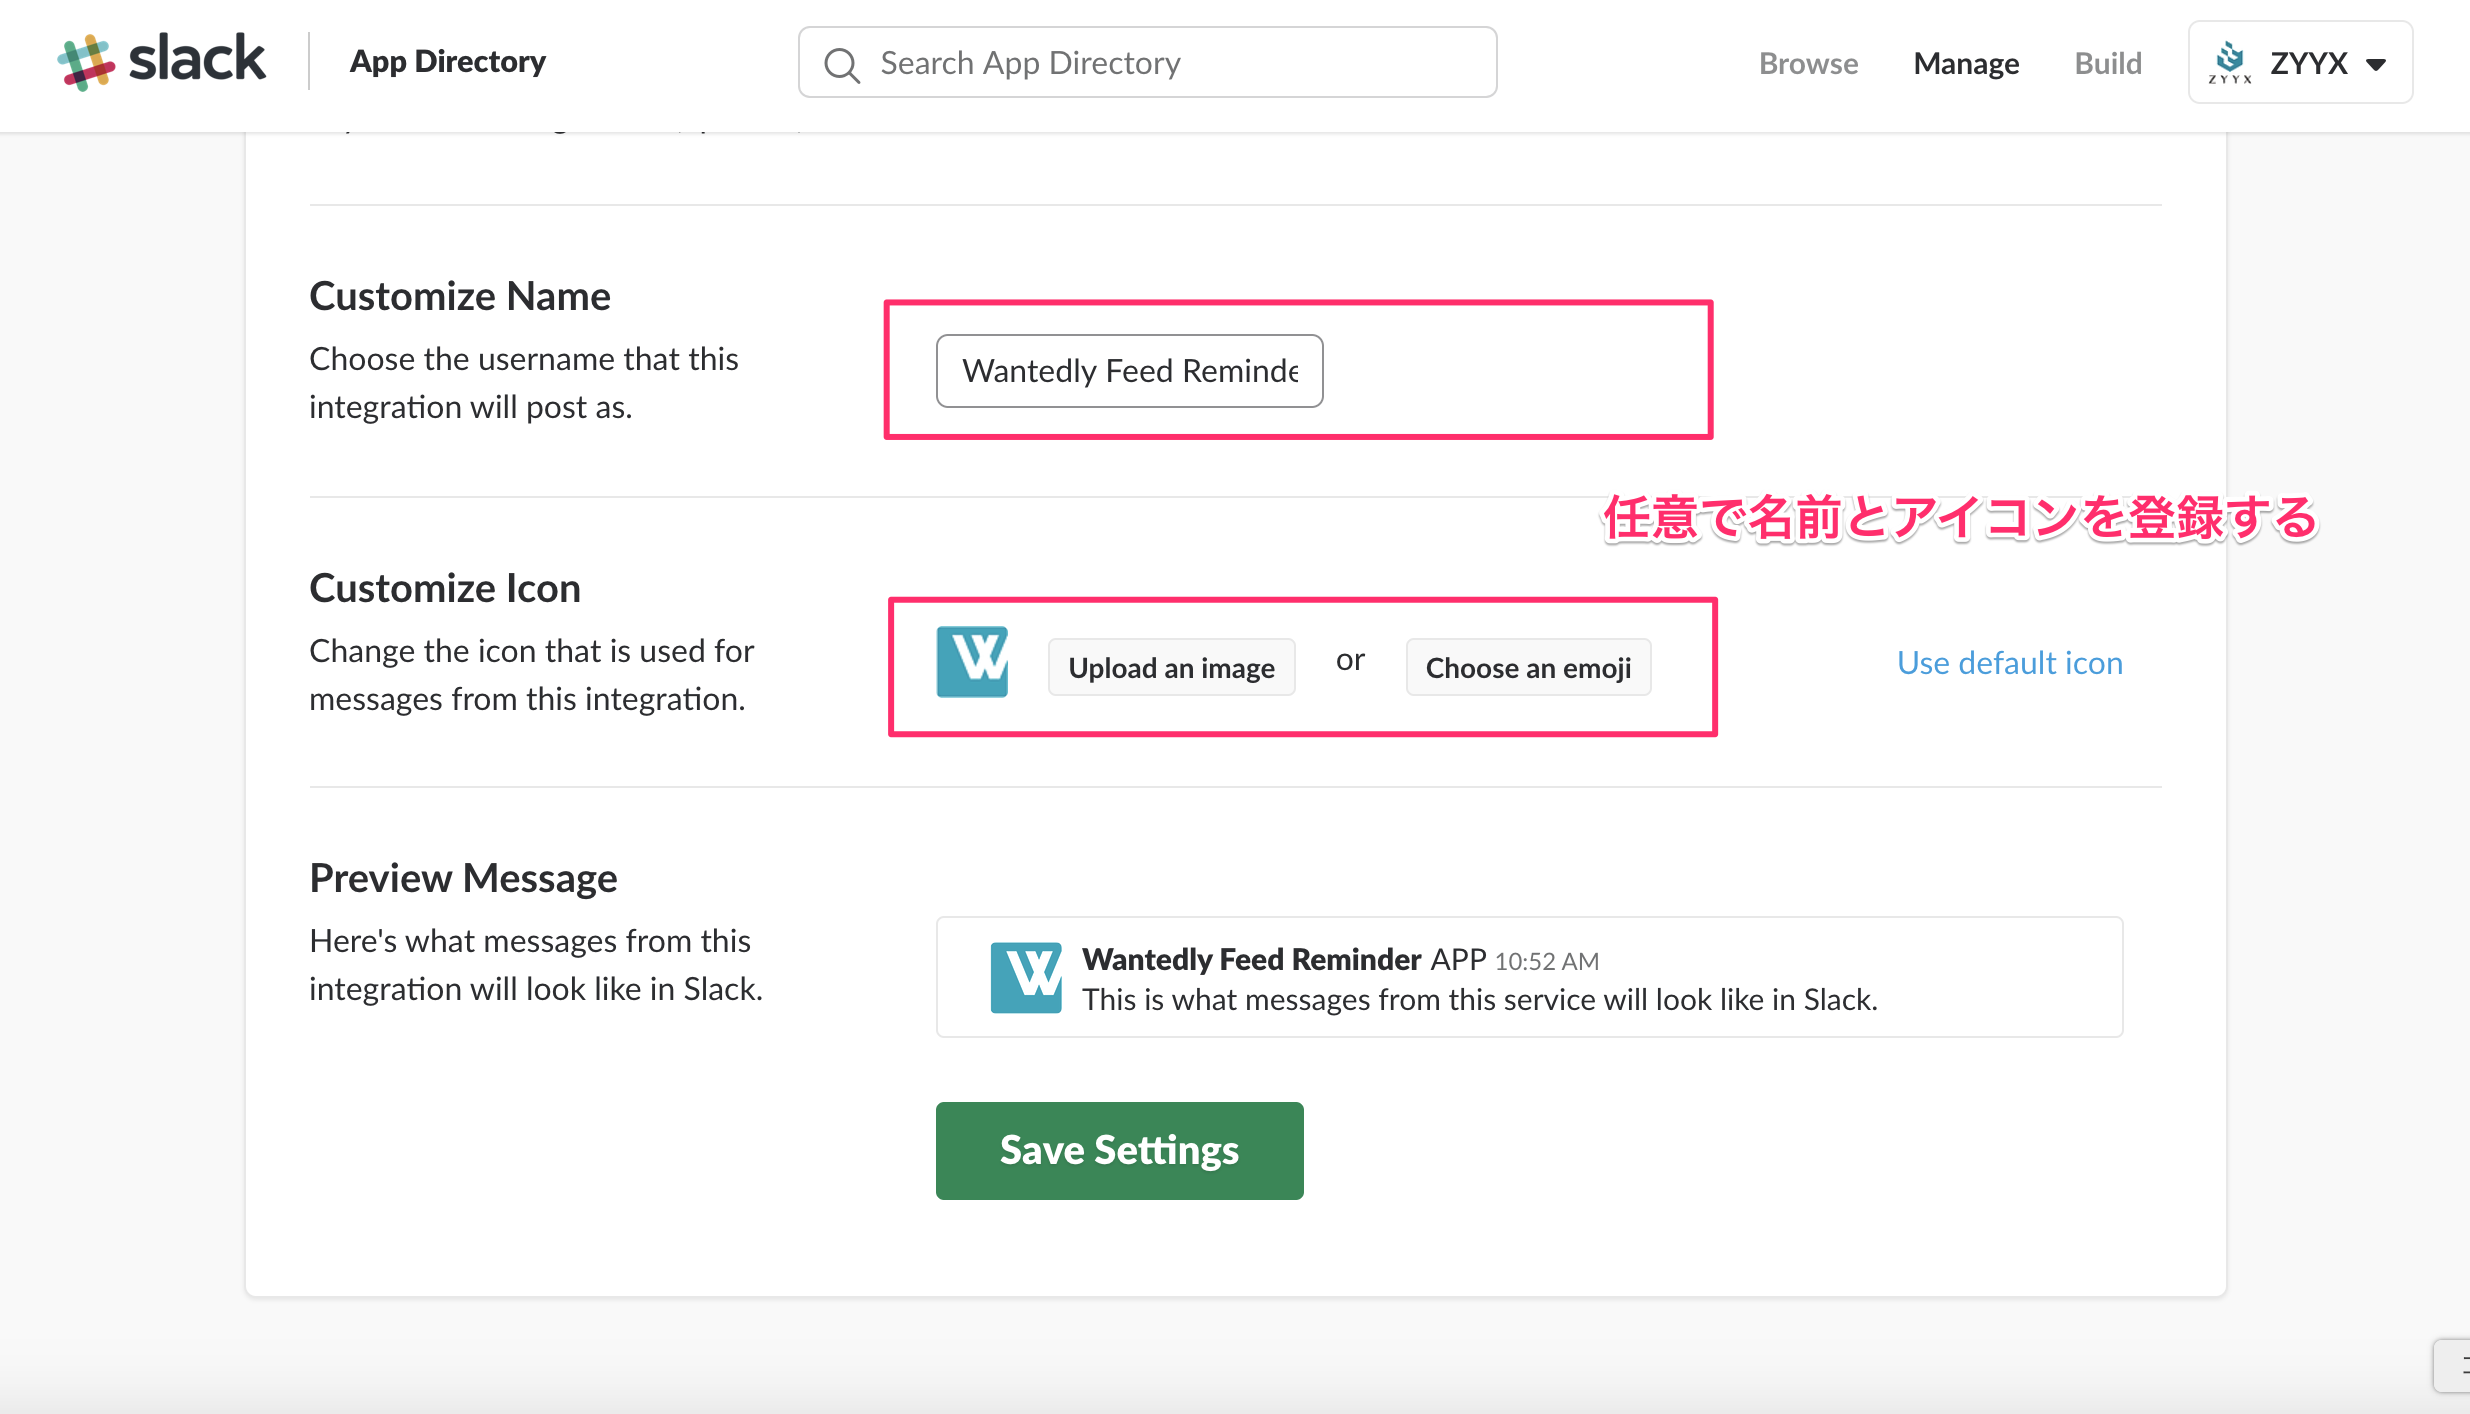This screenshot has width=2470, height=1414.
Task: Click the Wantedly avatar in preview message
Action: tap(1026, 977)
